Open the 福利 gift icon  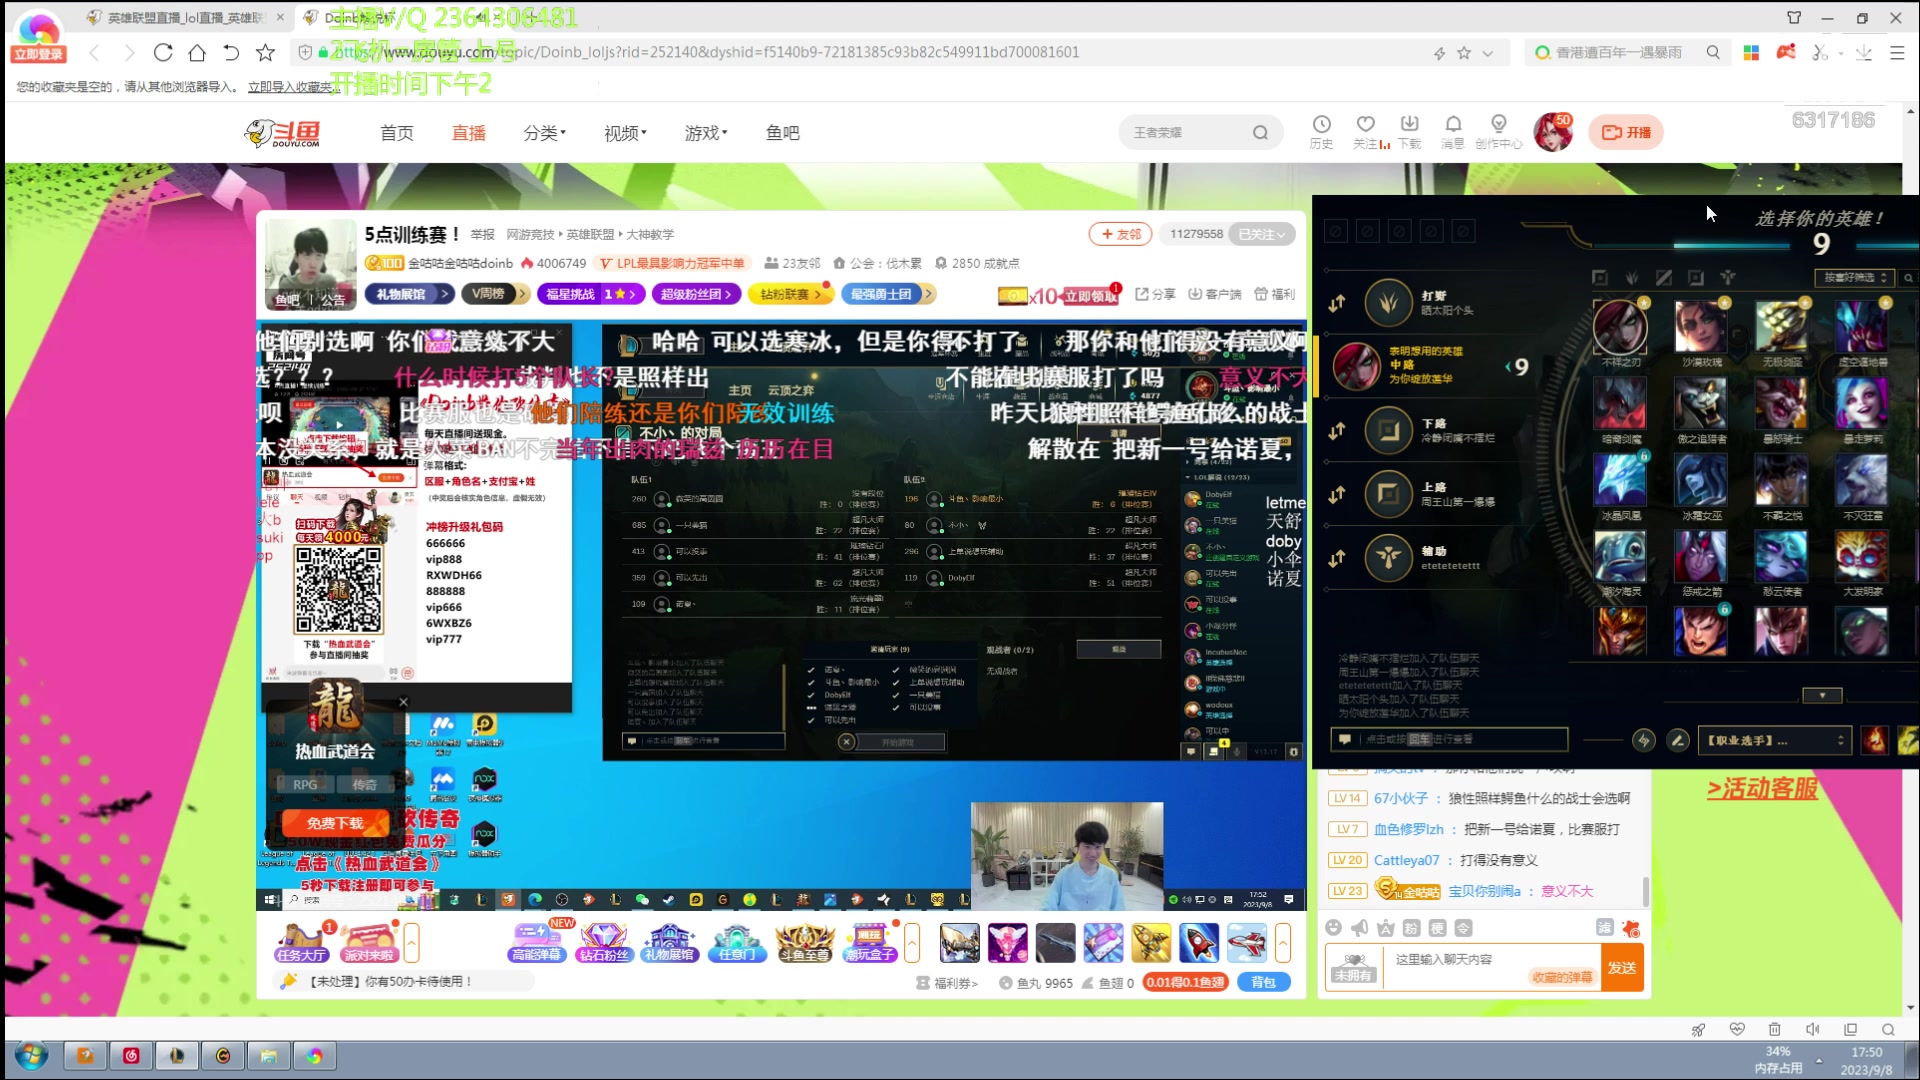click(1275, 294)
